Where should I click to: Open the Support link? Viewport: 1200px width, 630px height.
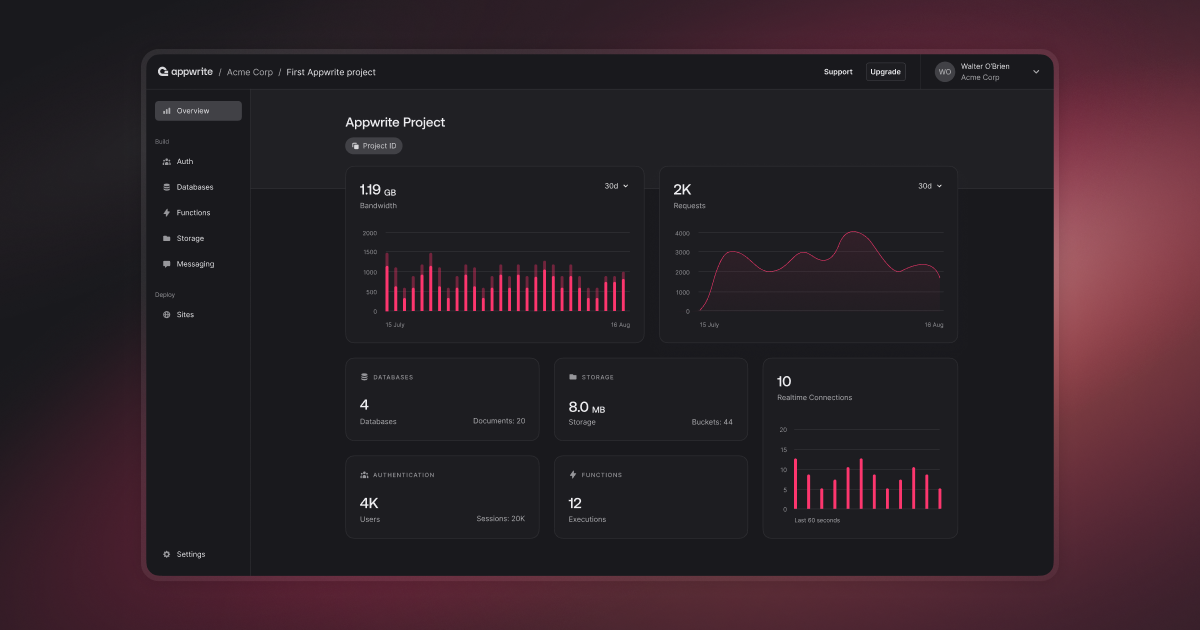[838, 71]
